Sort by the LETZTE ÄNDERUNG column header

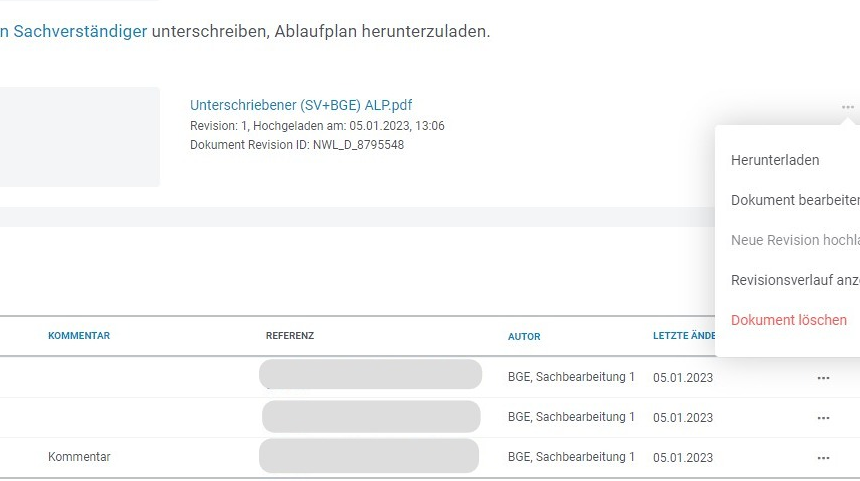click(x=684, y=336)
